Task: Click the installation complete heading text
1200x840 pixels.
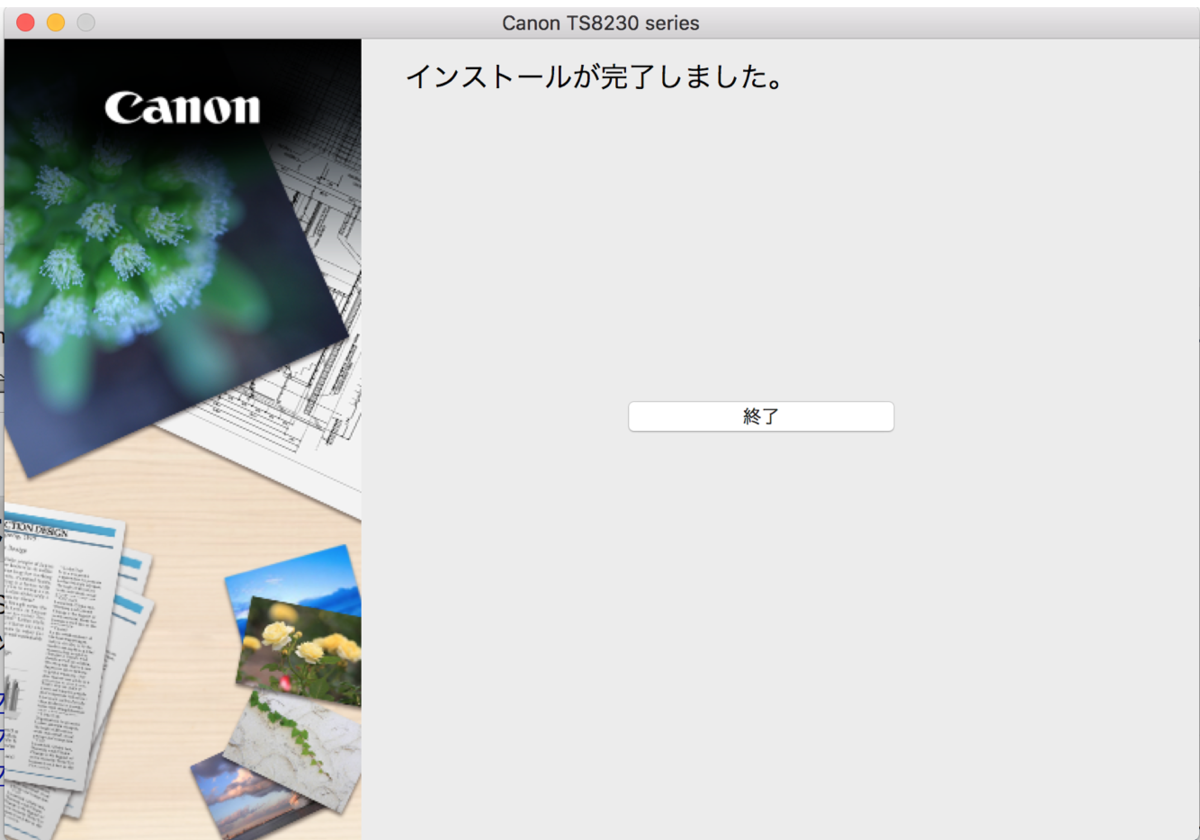Action: pyautogui.click(x=595, y=78)
